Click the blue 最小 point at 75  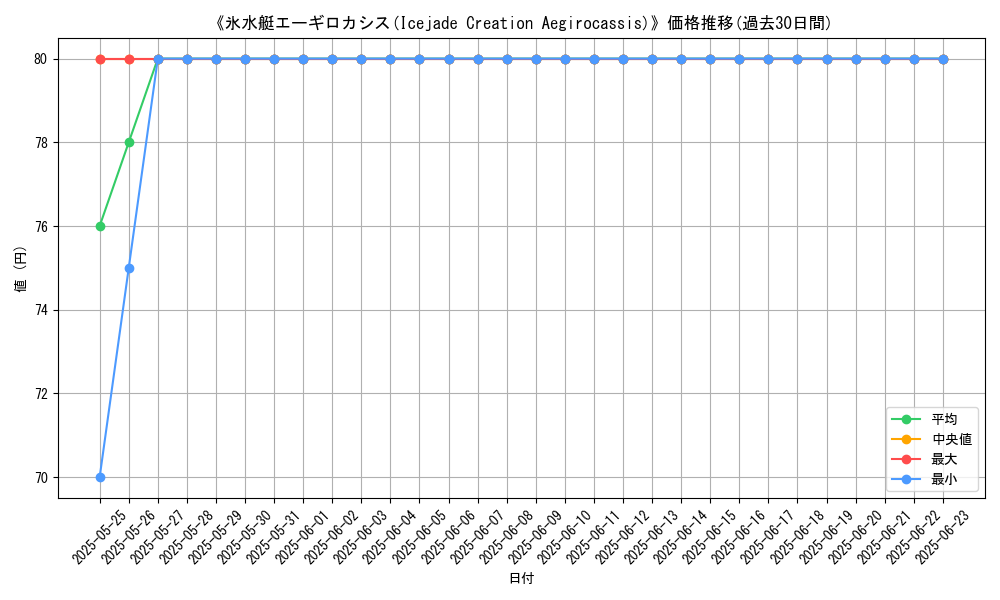pos(129,268)
